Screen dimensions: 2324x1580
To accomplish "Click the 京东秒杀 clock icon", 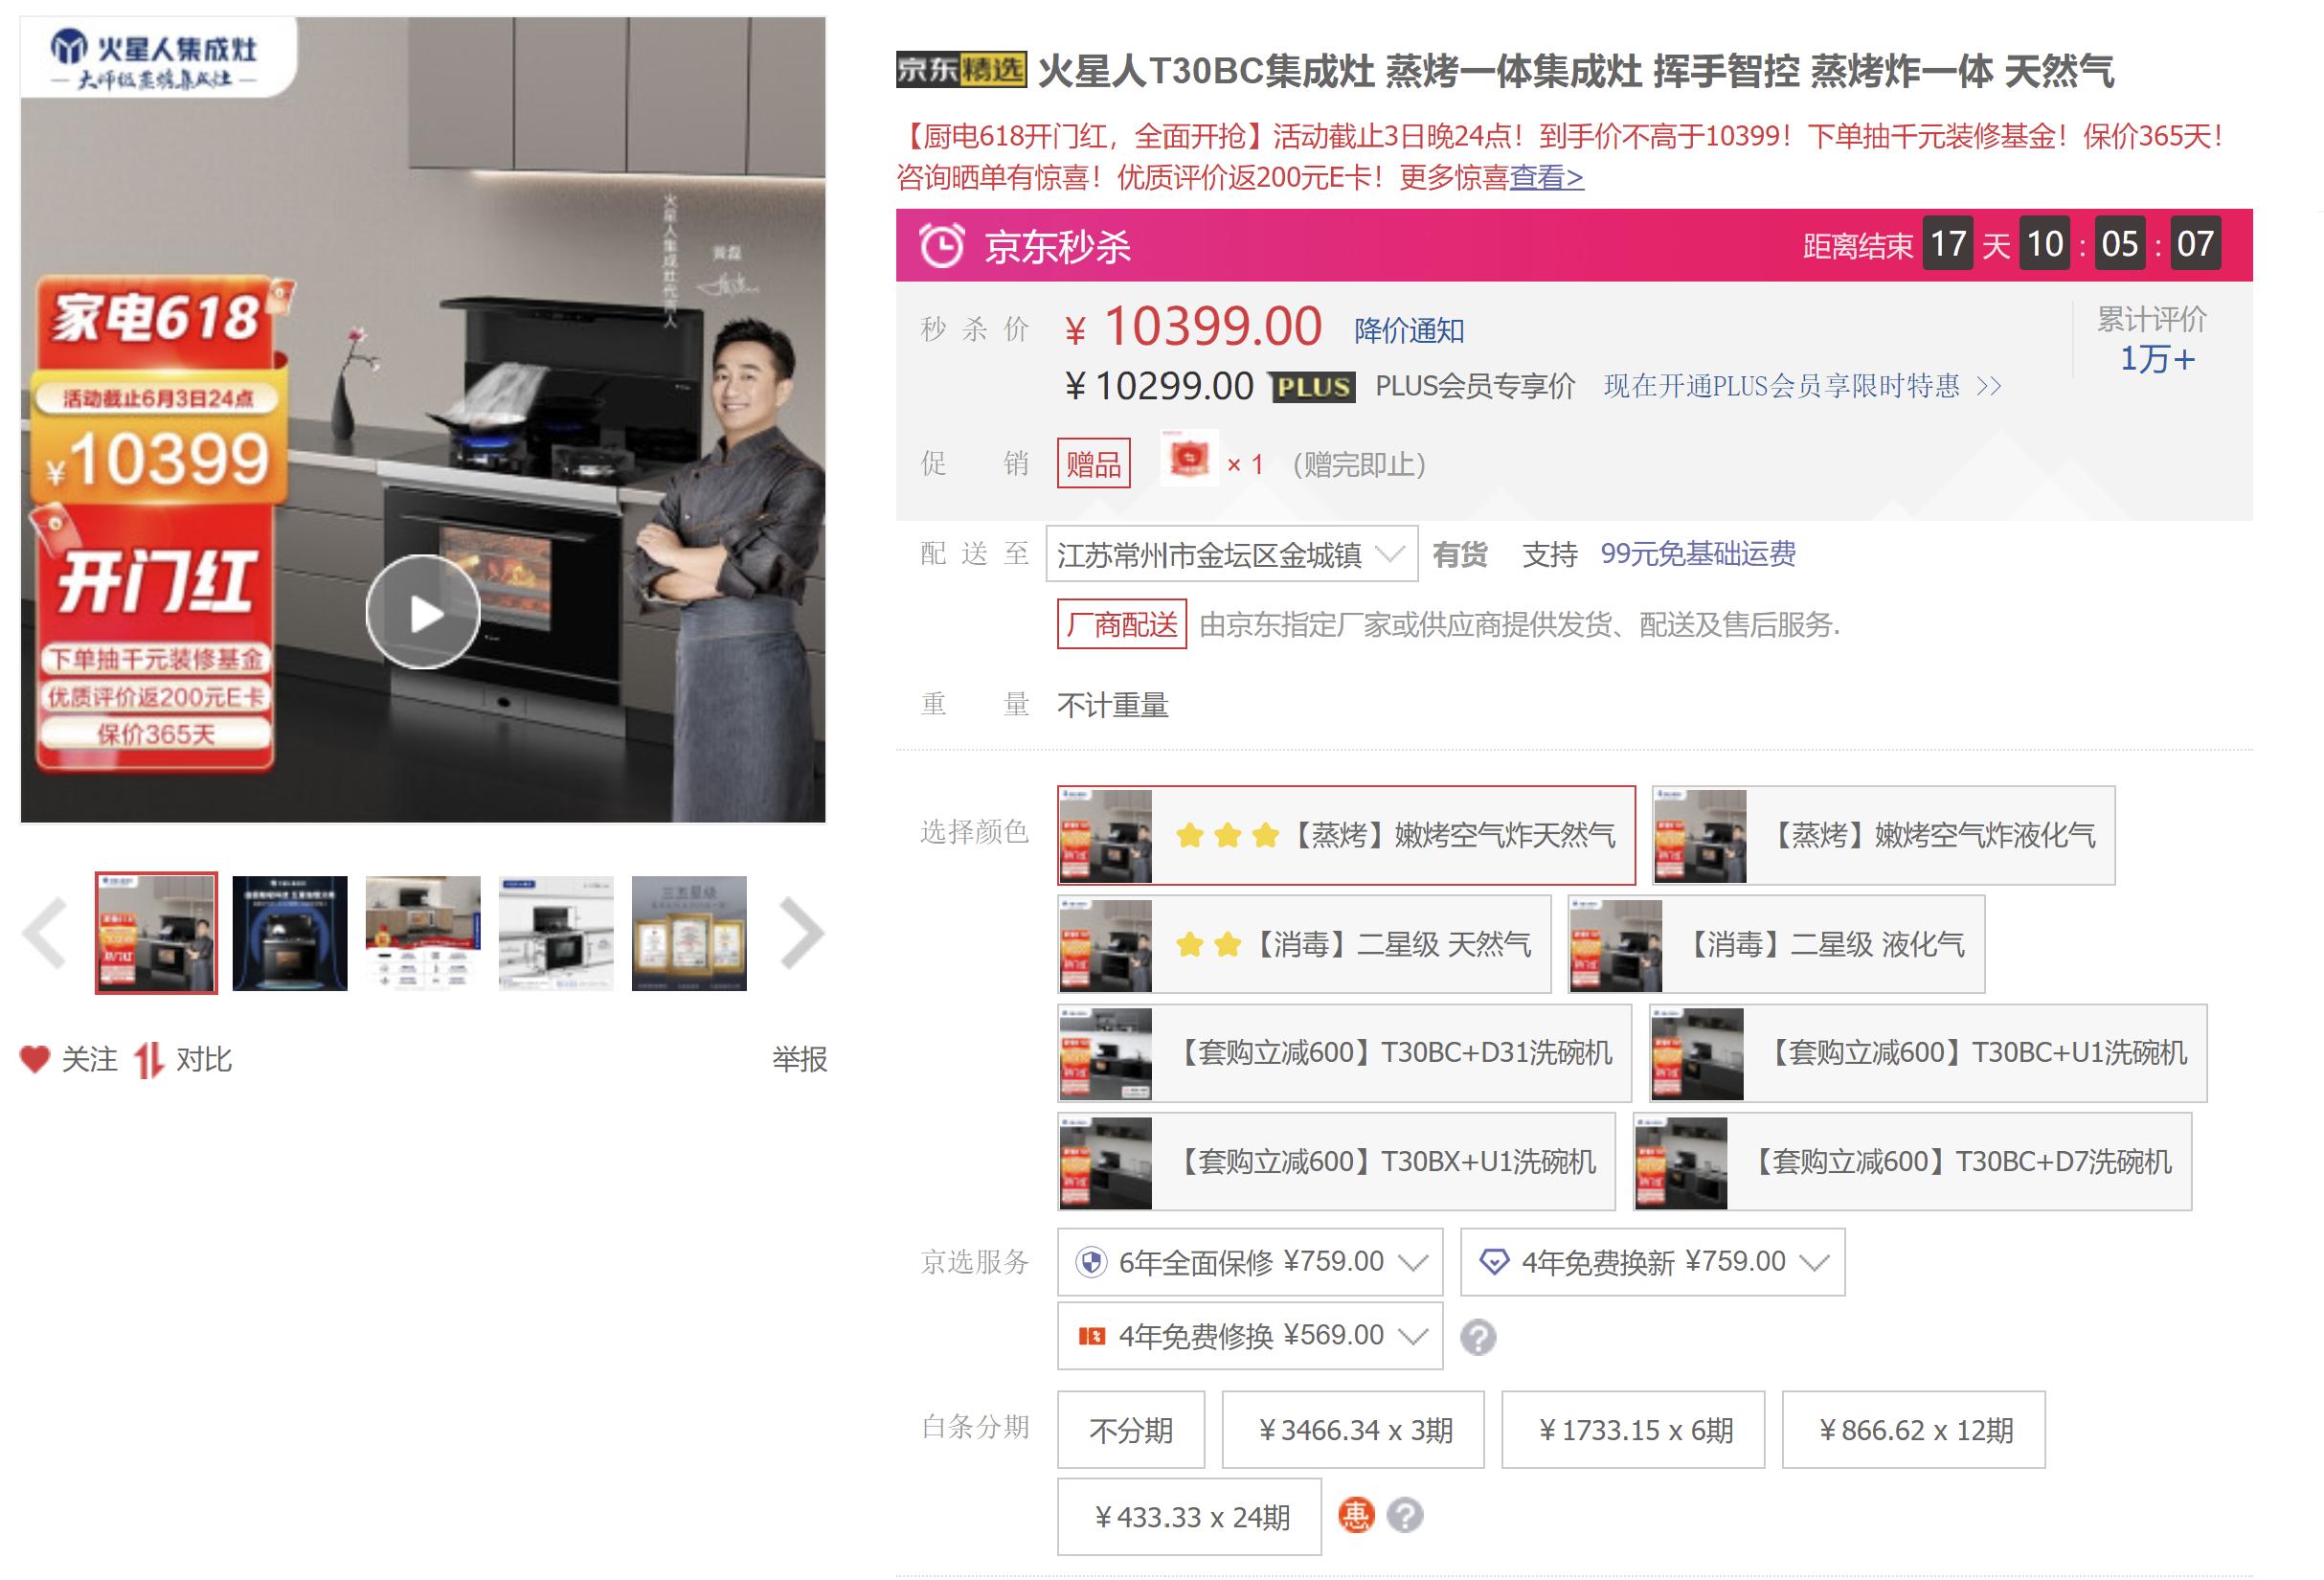I will [x=941, y=245].
